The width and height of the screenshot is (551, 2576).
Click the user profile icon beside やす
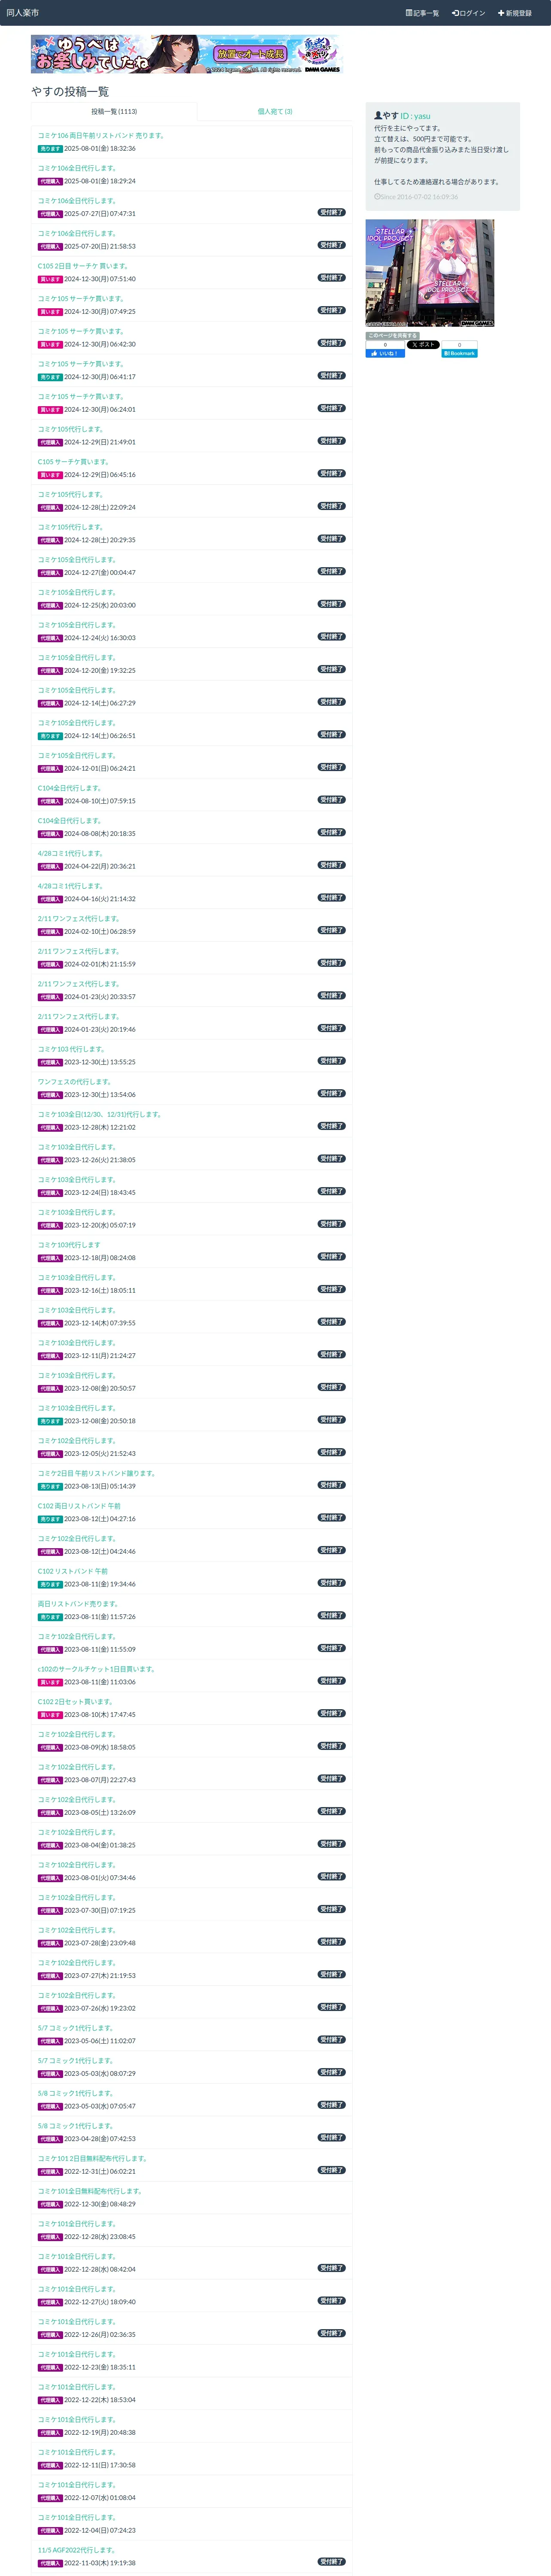pyautogui.click(x=378, y=116)
